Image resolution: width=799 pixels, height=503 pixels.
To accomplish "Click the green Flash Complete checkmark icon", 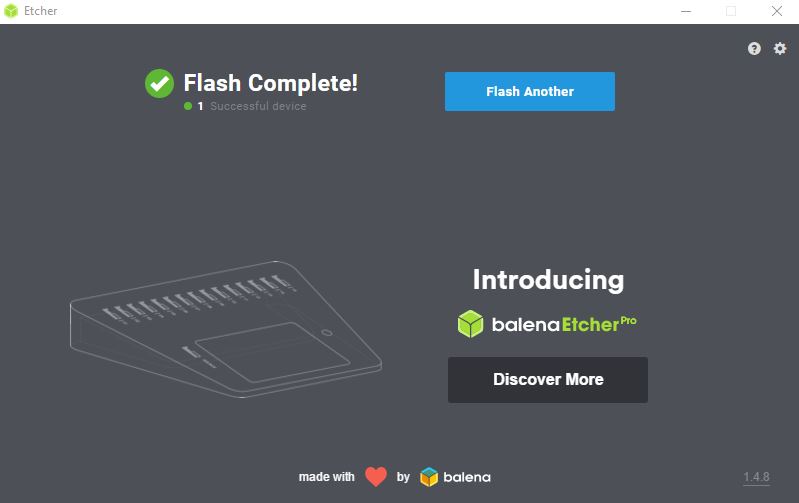I will click(159, 84).
